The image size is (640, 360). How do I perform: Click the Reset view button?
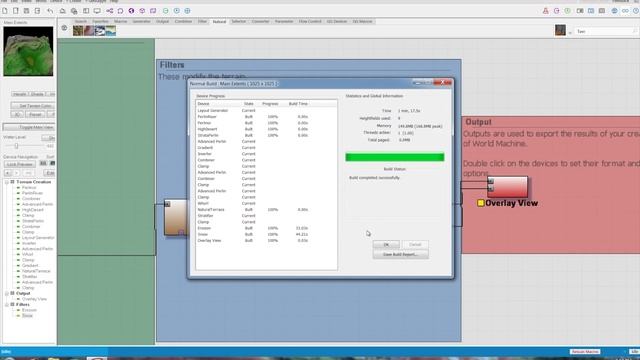point(36,115)
